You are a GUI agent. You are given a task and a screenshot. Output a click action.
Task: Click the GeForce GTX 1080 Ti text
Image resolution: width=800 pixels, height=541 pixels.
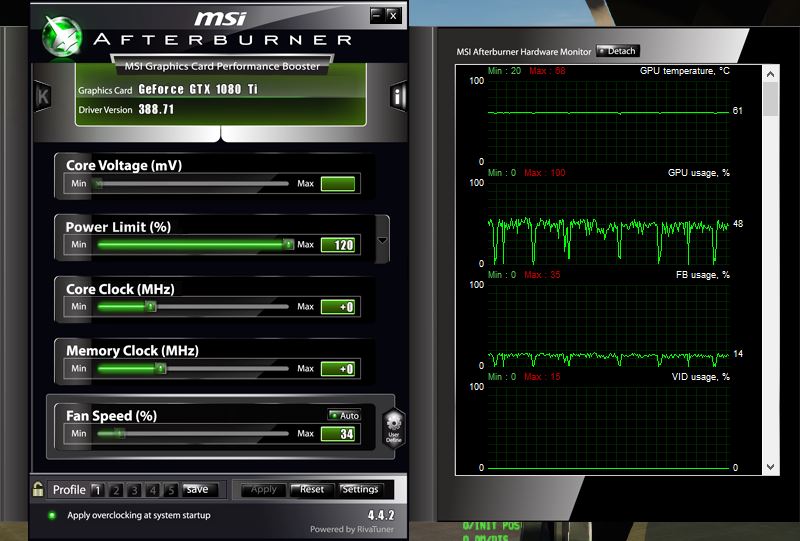click(x=198, y=89)
